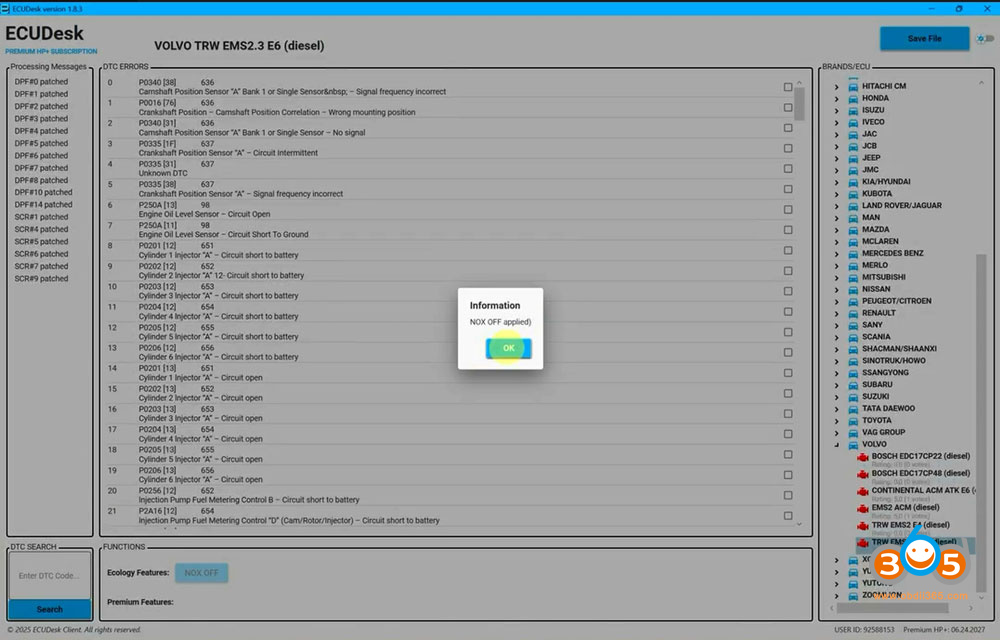Click the SUBARU car icon

(852, 384)
